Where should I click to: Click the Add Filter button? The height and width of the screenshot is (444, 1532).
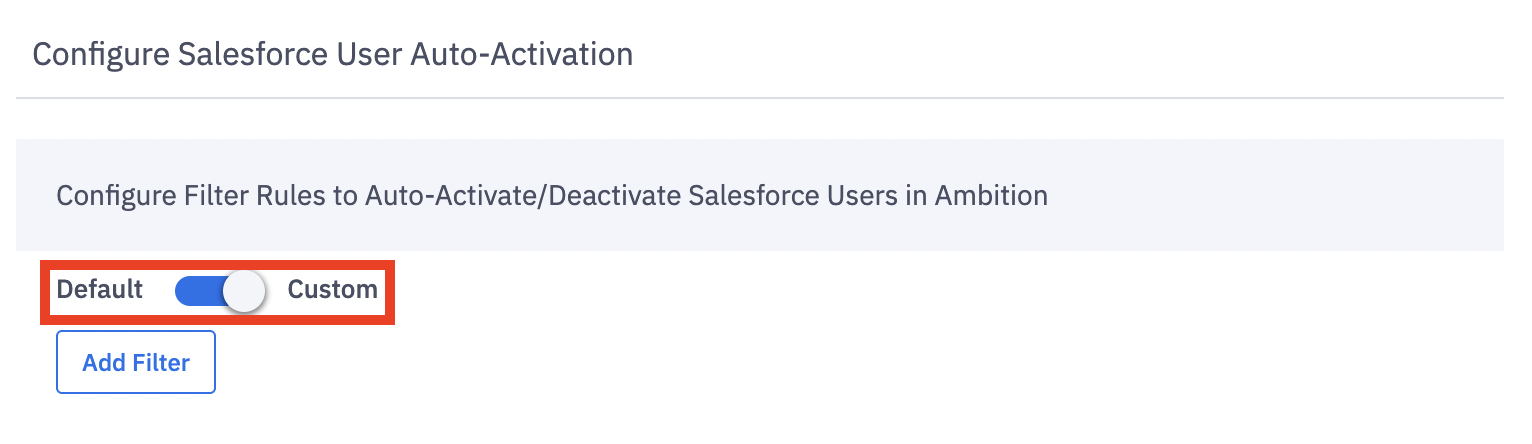(x=136, y=362)
